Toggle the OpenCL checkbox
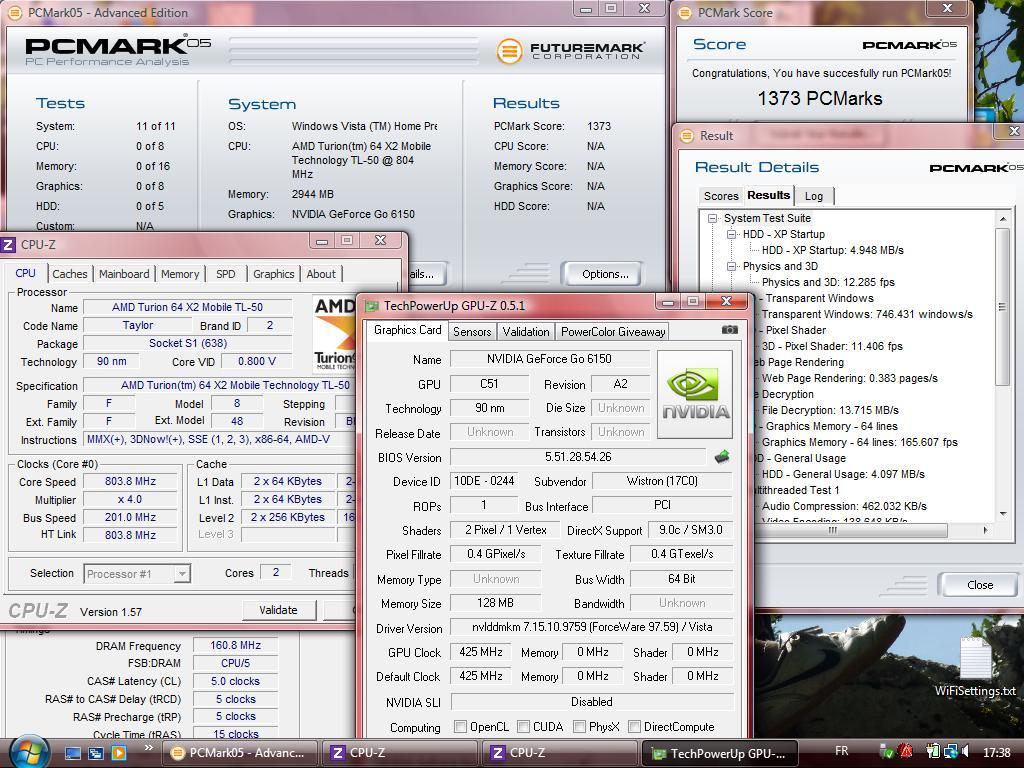This screenshot has height=768, width=1024. [460, 726]
